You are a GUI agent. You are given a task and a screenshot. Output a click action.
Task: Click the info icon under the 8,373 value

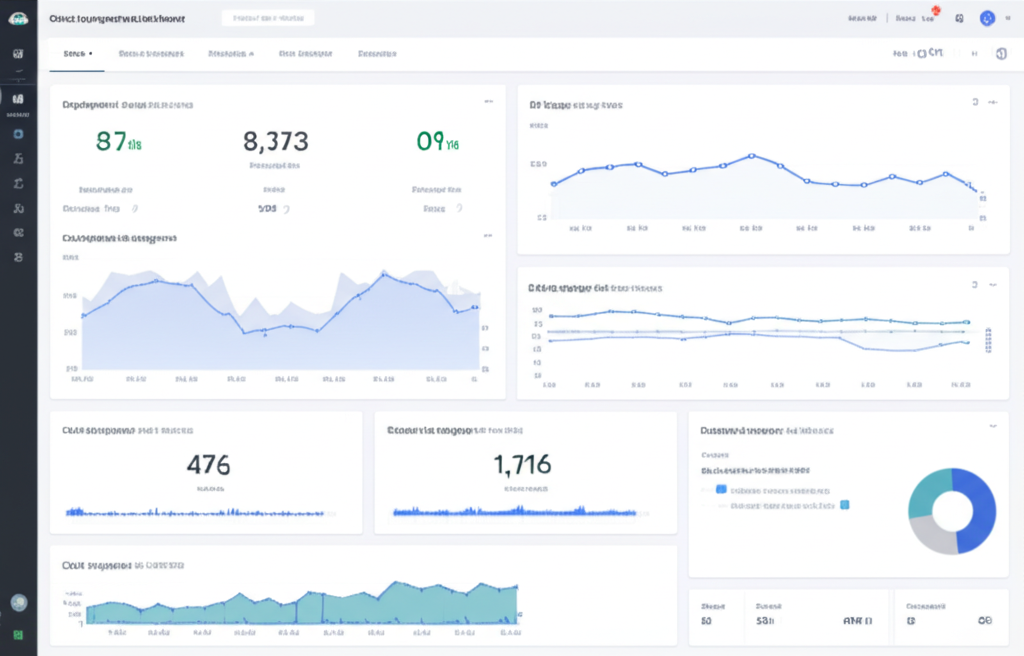coord(286,210)
